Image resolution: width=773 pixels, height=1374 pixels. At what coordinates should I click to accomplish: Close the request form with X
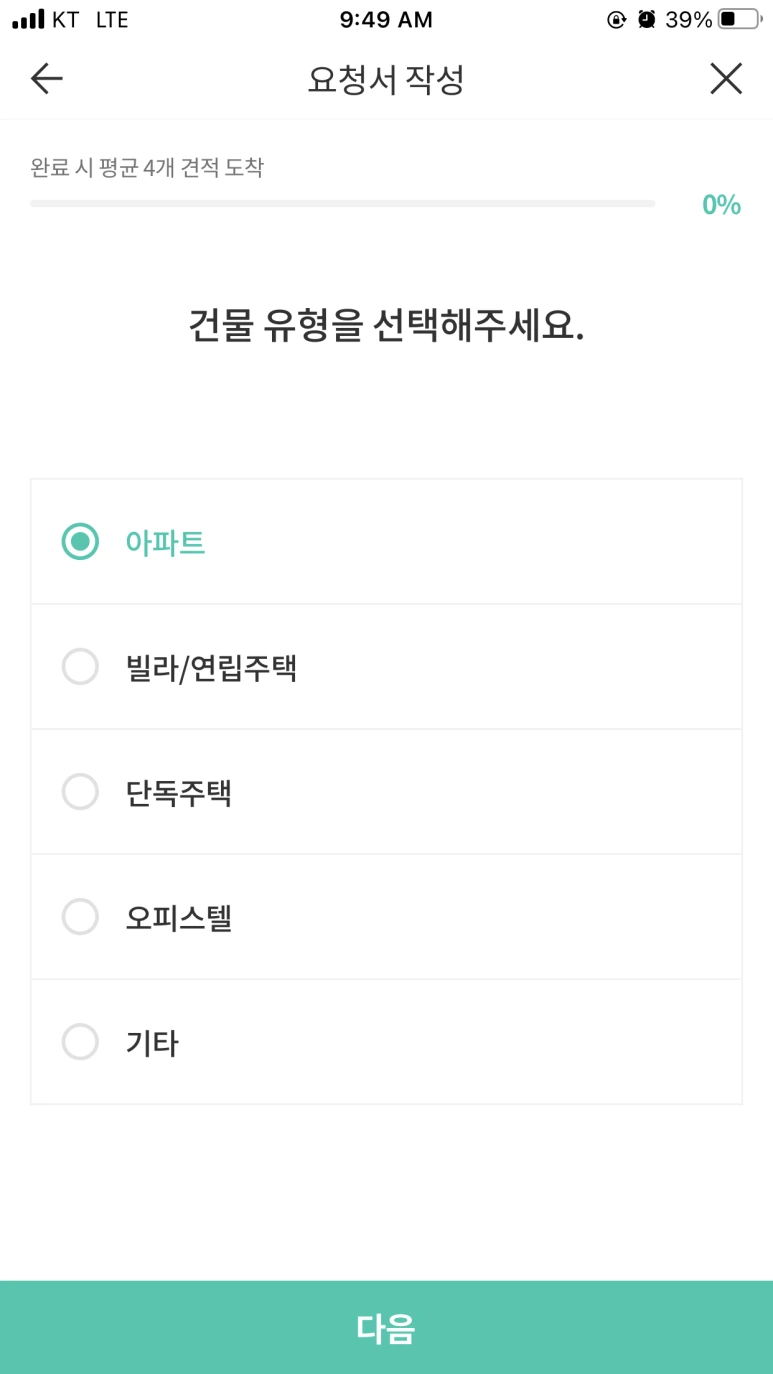coord(726,79)
